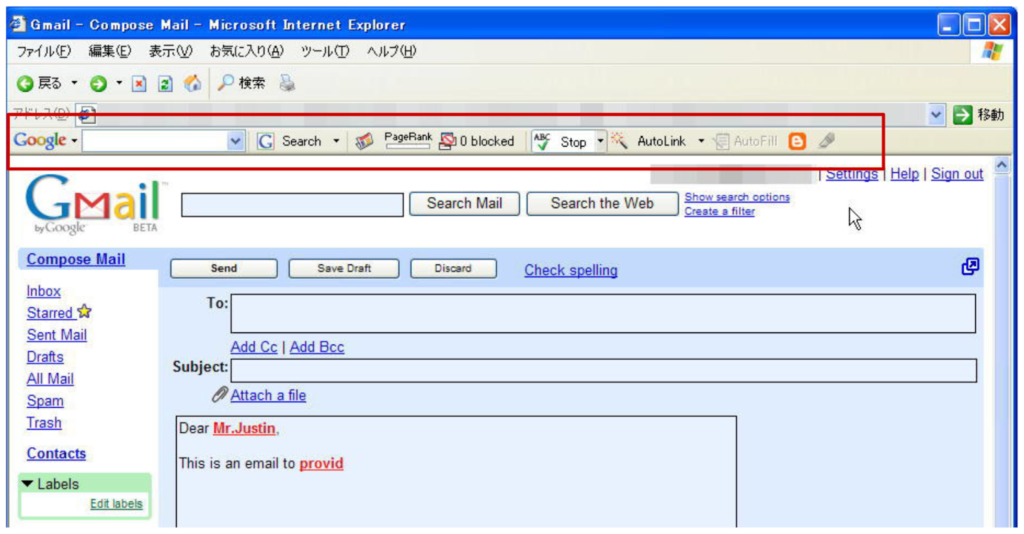Click the PageRank indicator in Google Toolbar
The height and width of the screenshot is (534, 1024).
click(408, 140)
